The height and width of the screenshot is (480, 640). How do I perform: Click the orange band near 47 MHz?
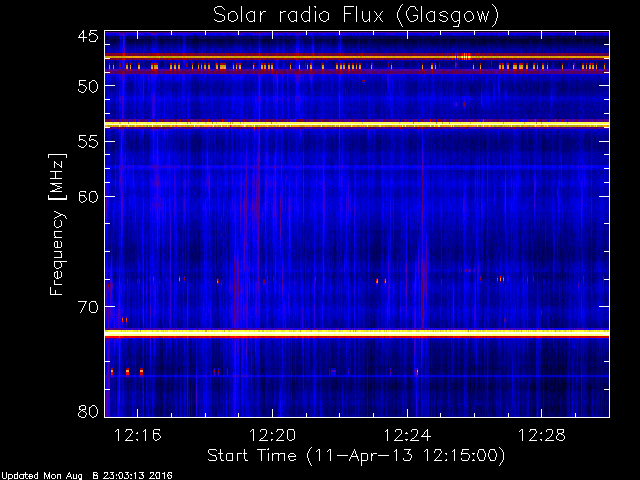tap(357, 57)
